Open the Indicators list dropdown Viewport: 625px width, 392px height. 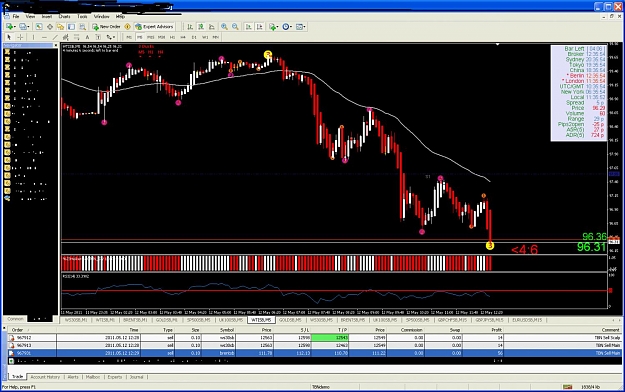pos(274,27)
